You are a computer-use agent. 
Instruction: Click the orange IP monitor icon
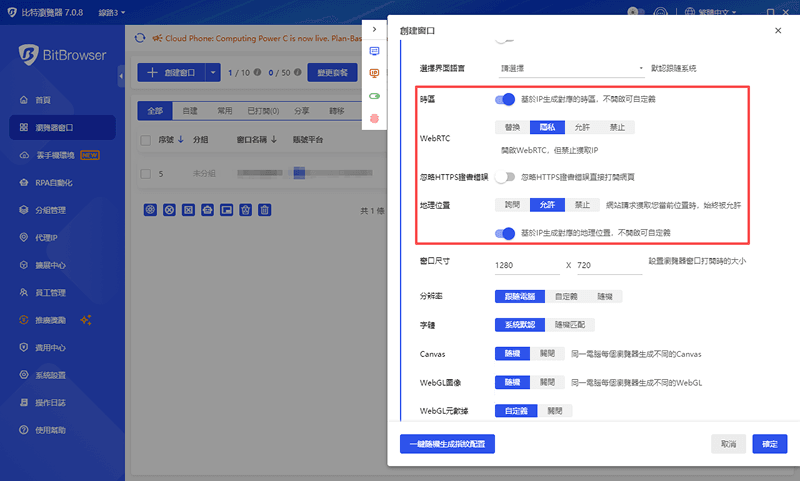pos(375,73)
